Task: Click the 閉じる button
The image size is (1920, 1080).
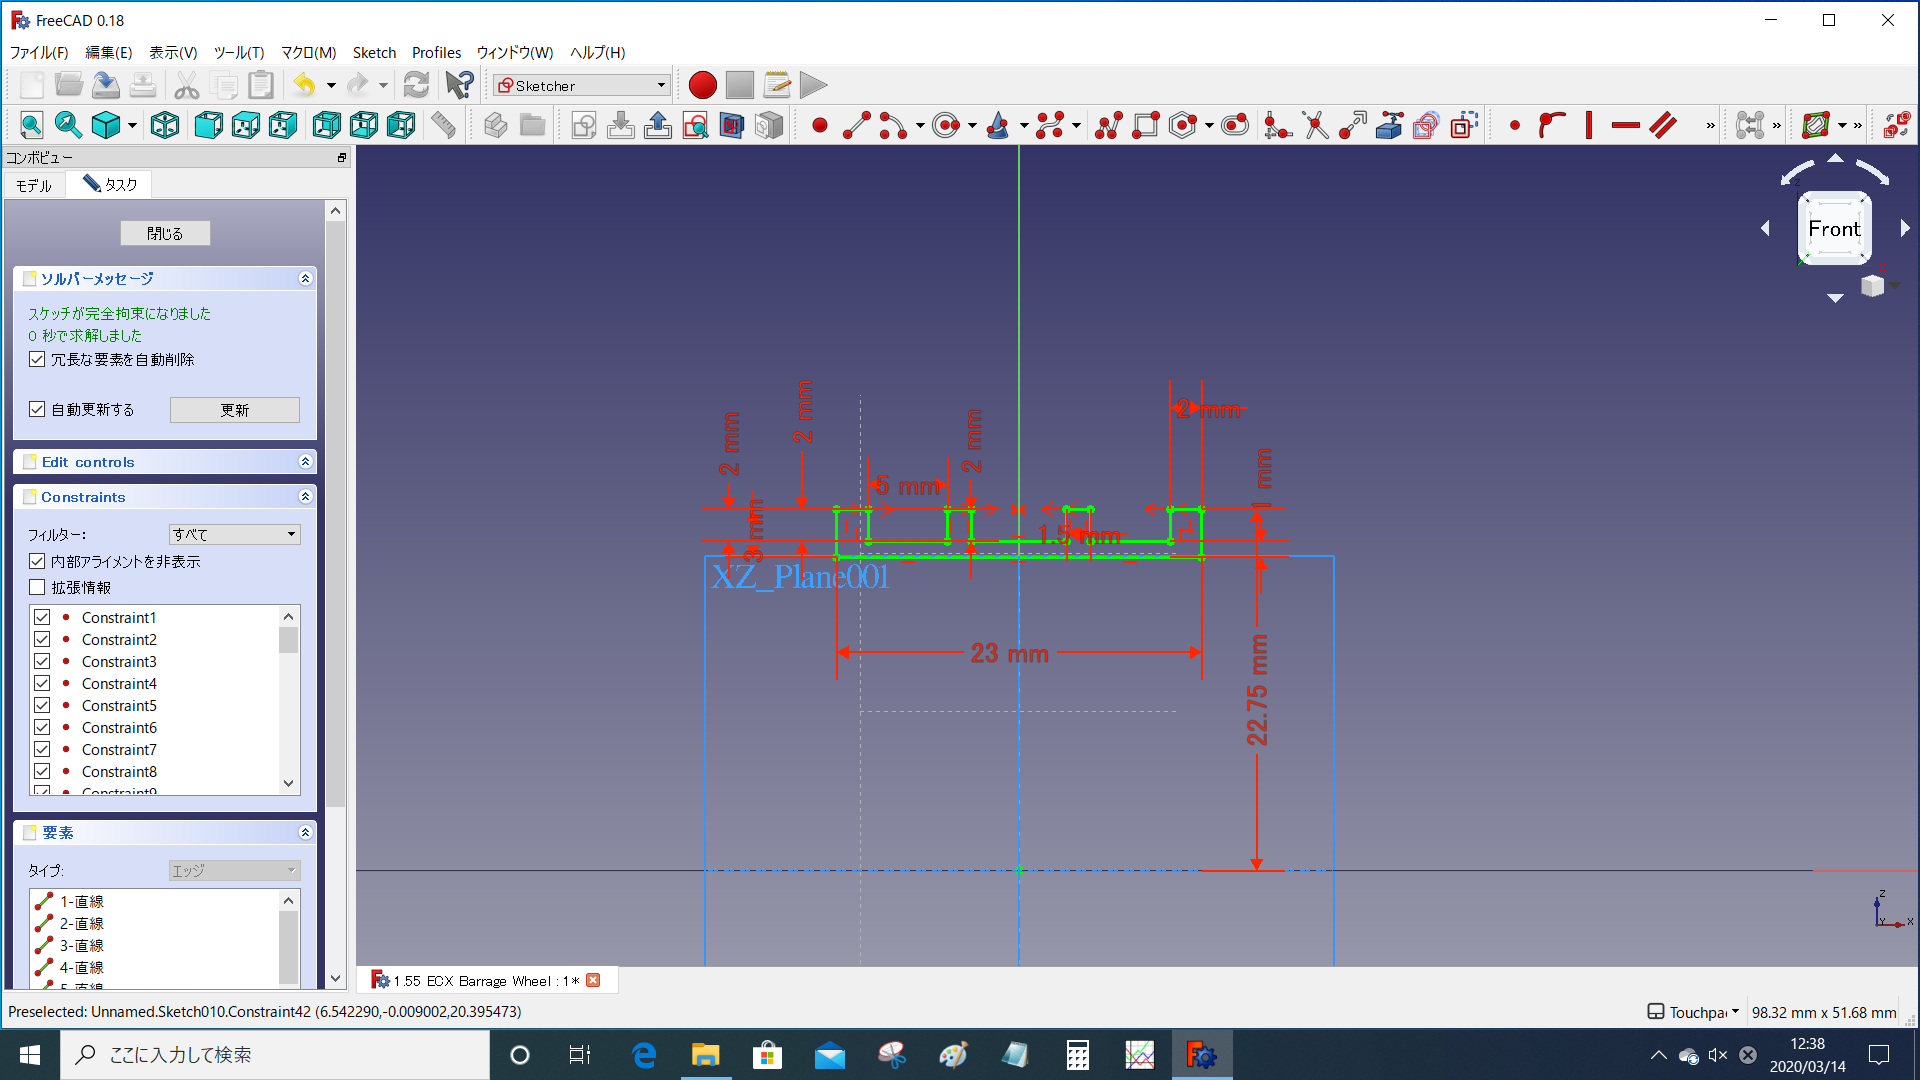Action: [165, 233]
